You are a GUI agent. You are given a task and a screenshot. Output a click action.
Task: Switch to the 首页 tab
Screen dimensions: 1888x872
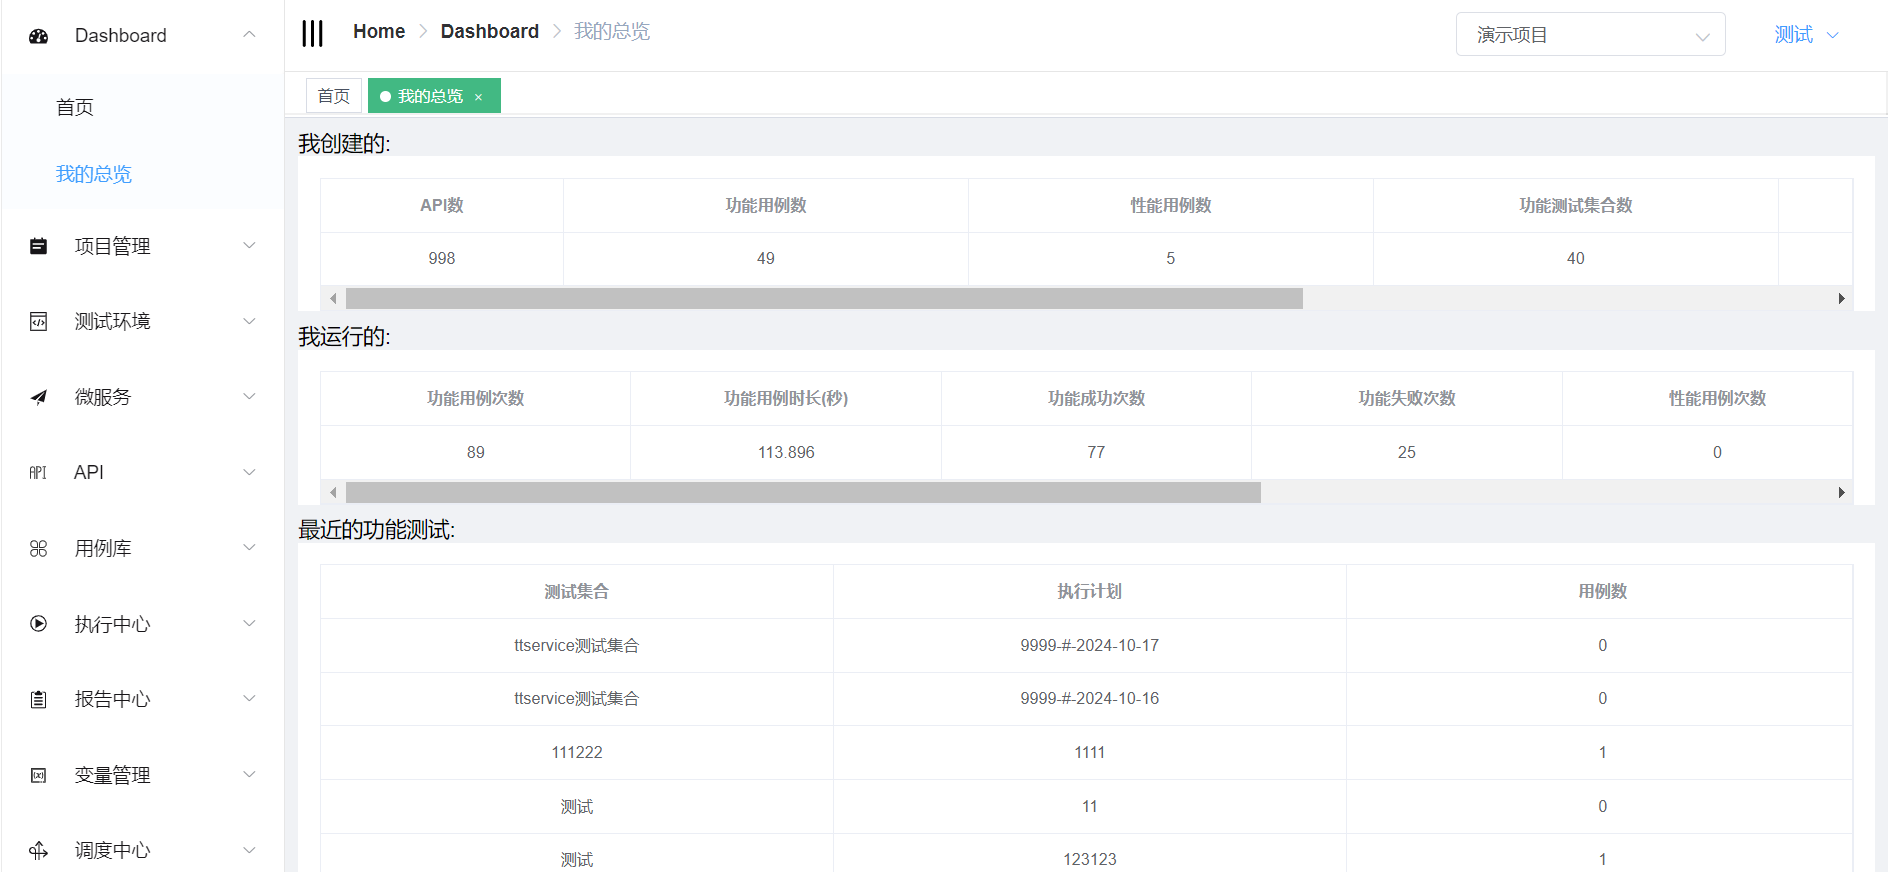[333, 96]
